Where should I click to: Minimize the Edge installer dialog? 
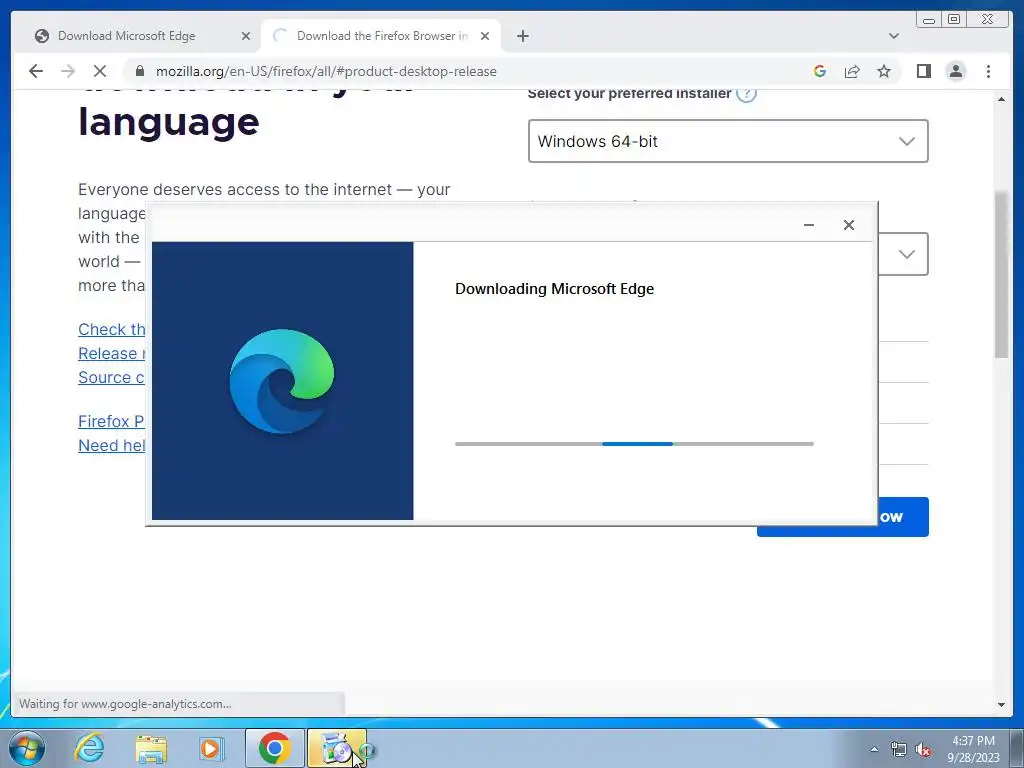click(x=808, y=225)
